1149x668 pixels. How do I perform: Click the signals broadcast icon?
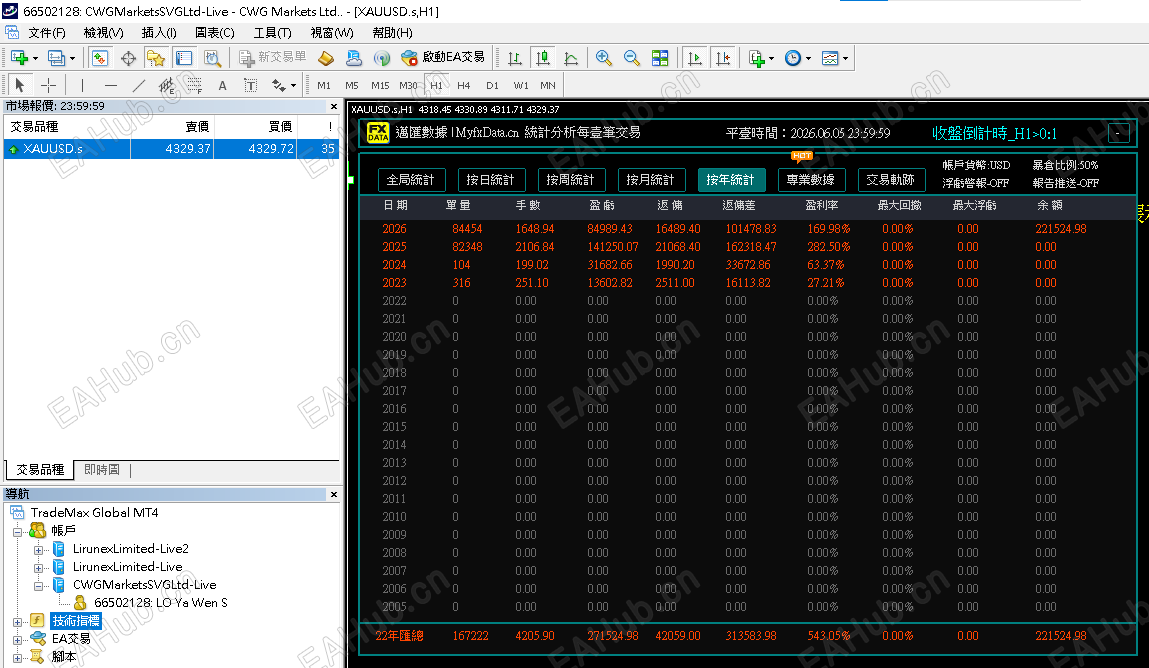382,58
